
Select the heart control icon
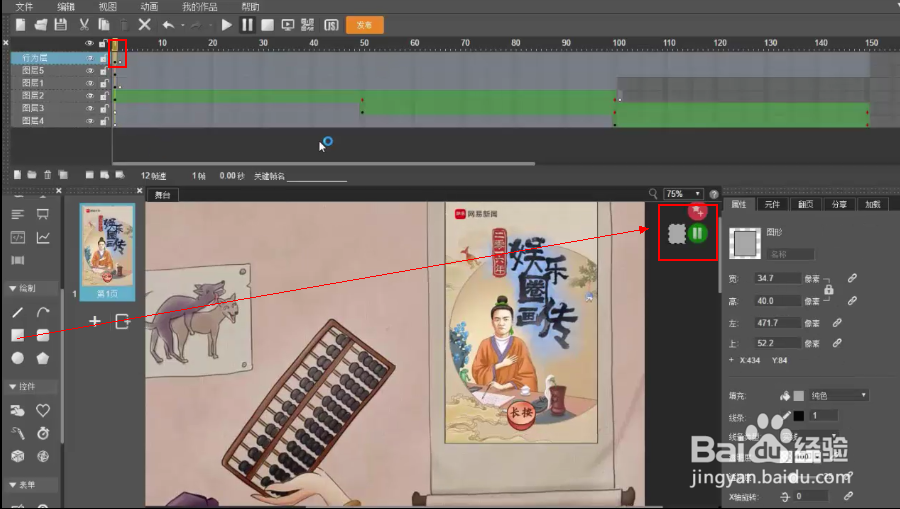coord(43,410)
